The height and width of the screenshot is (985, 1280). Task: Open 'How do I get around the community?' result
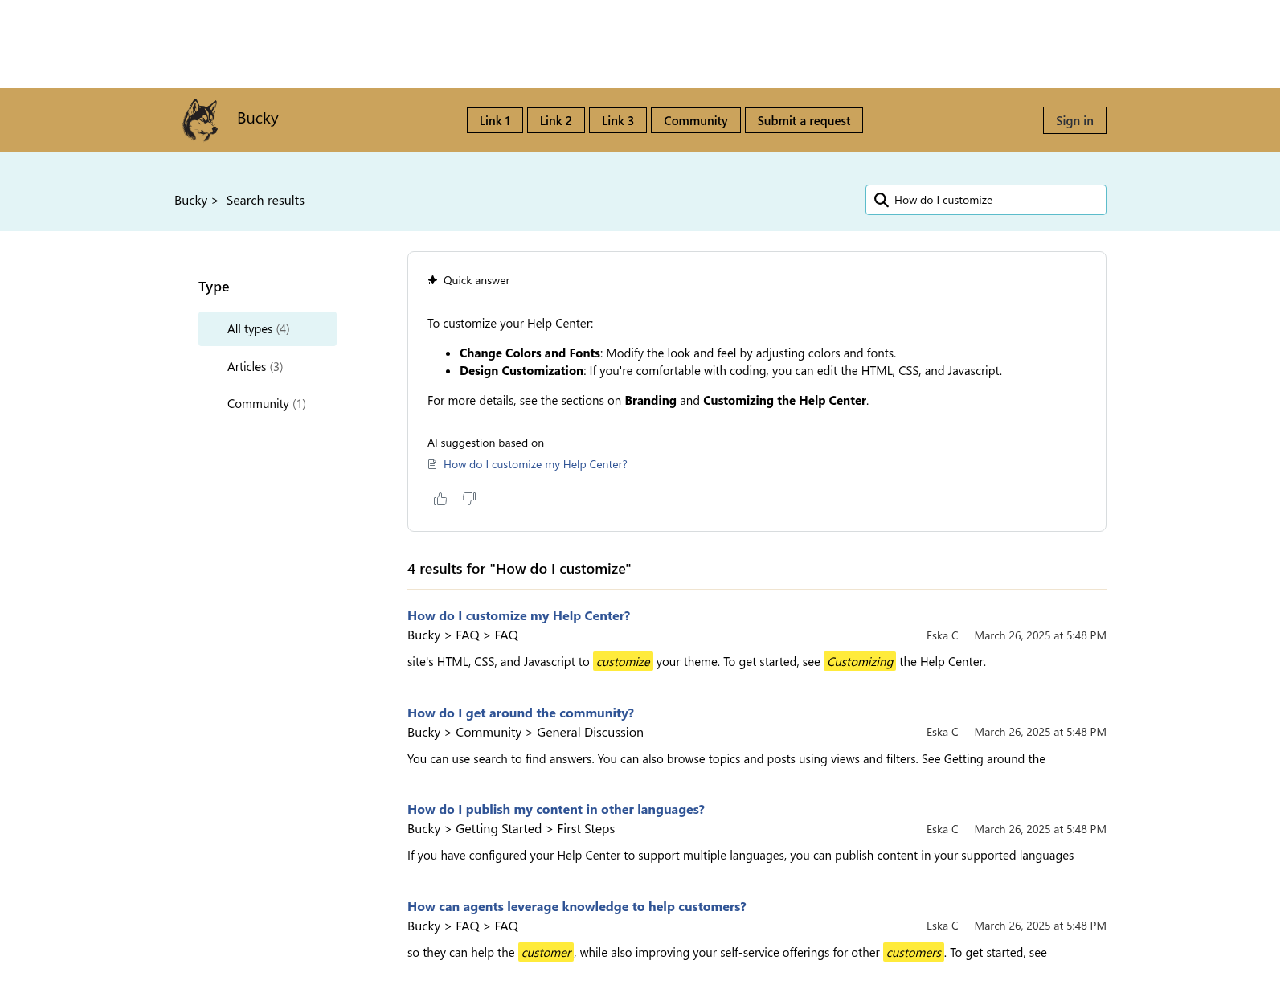click(x=520, y=713)
